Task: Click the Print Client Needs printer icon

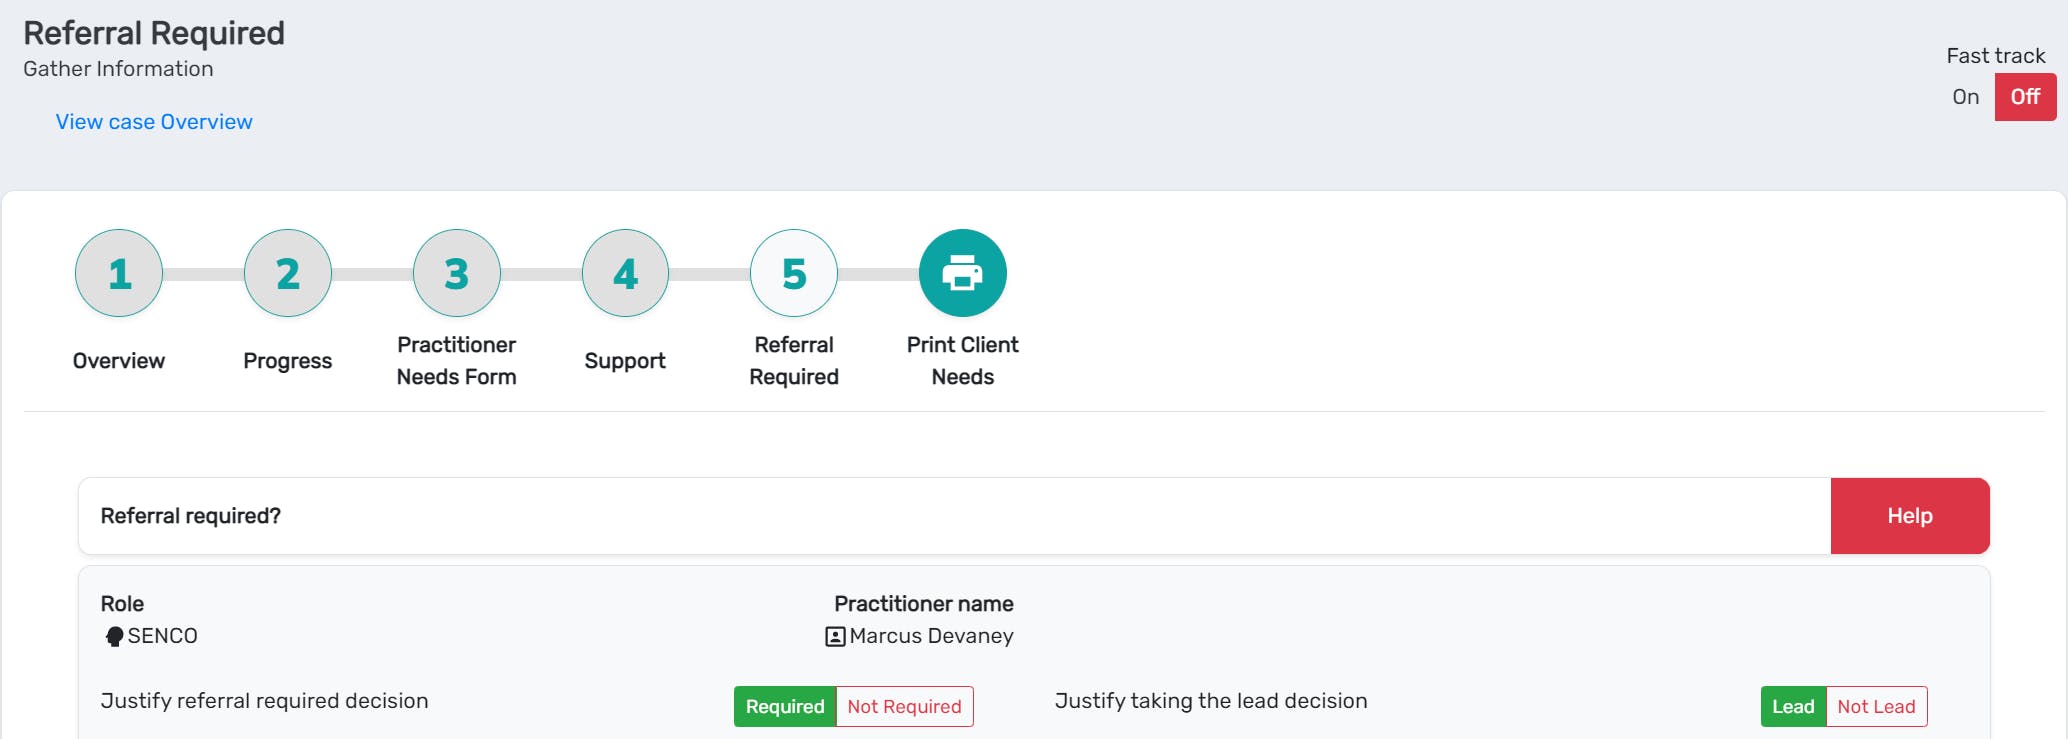Action: (962, 272)
